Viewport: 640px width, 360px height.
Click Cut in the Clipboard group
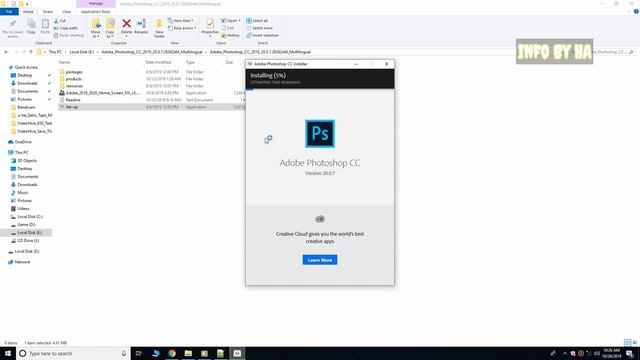coord(60,20)
